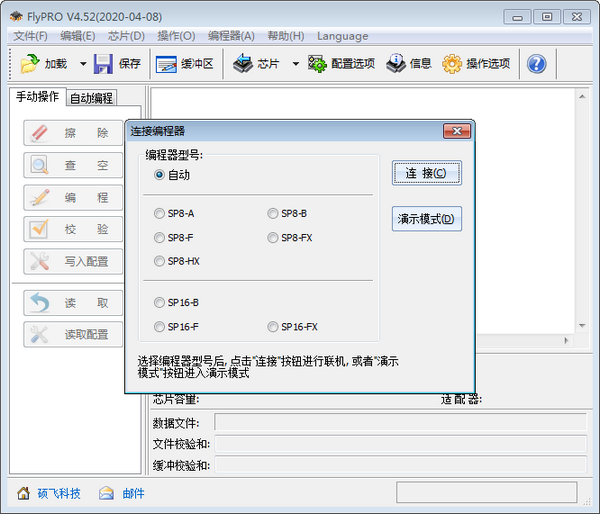The width and height of the screenshot is (600, 514).
Task: Expand the dropdown arrow next to 芯片
Action: 295,64
